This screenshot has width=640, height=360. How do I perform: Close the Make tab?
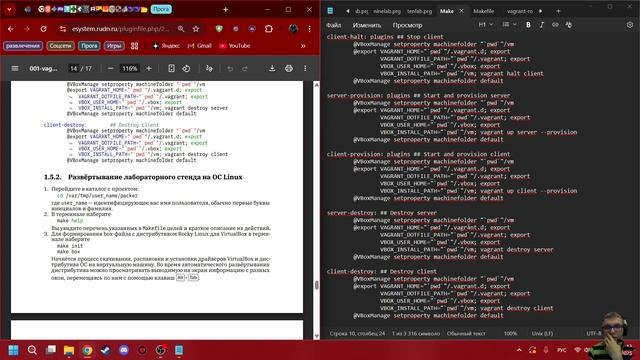pyautogui.click(x=461, y=11)
